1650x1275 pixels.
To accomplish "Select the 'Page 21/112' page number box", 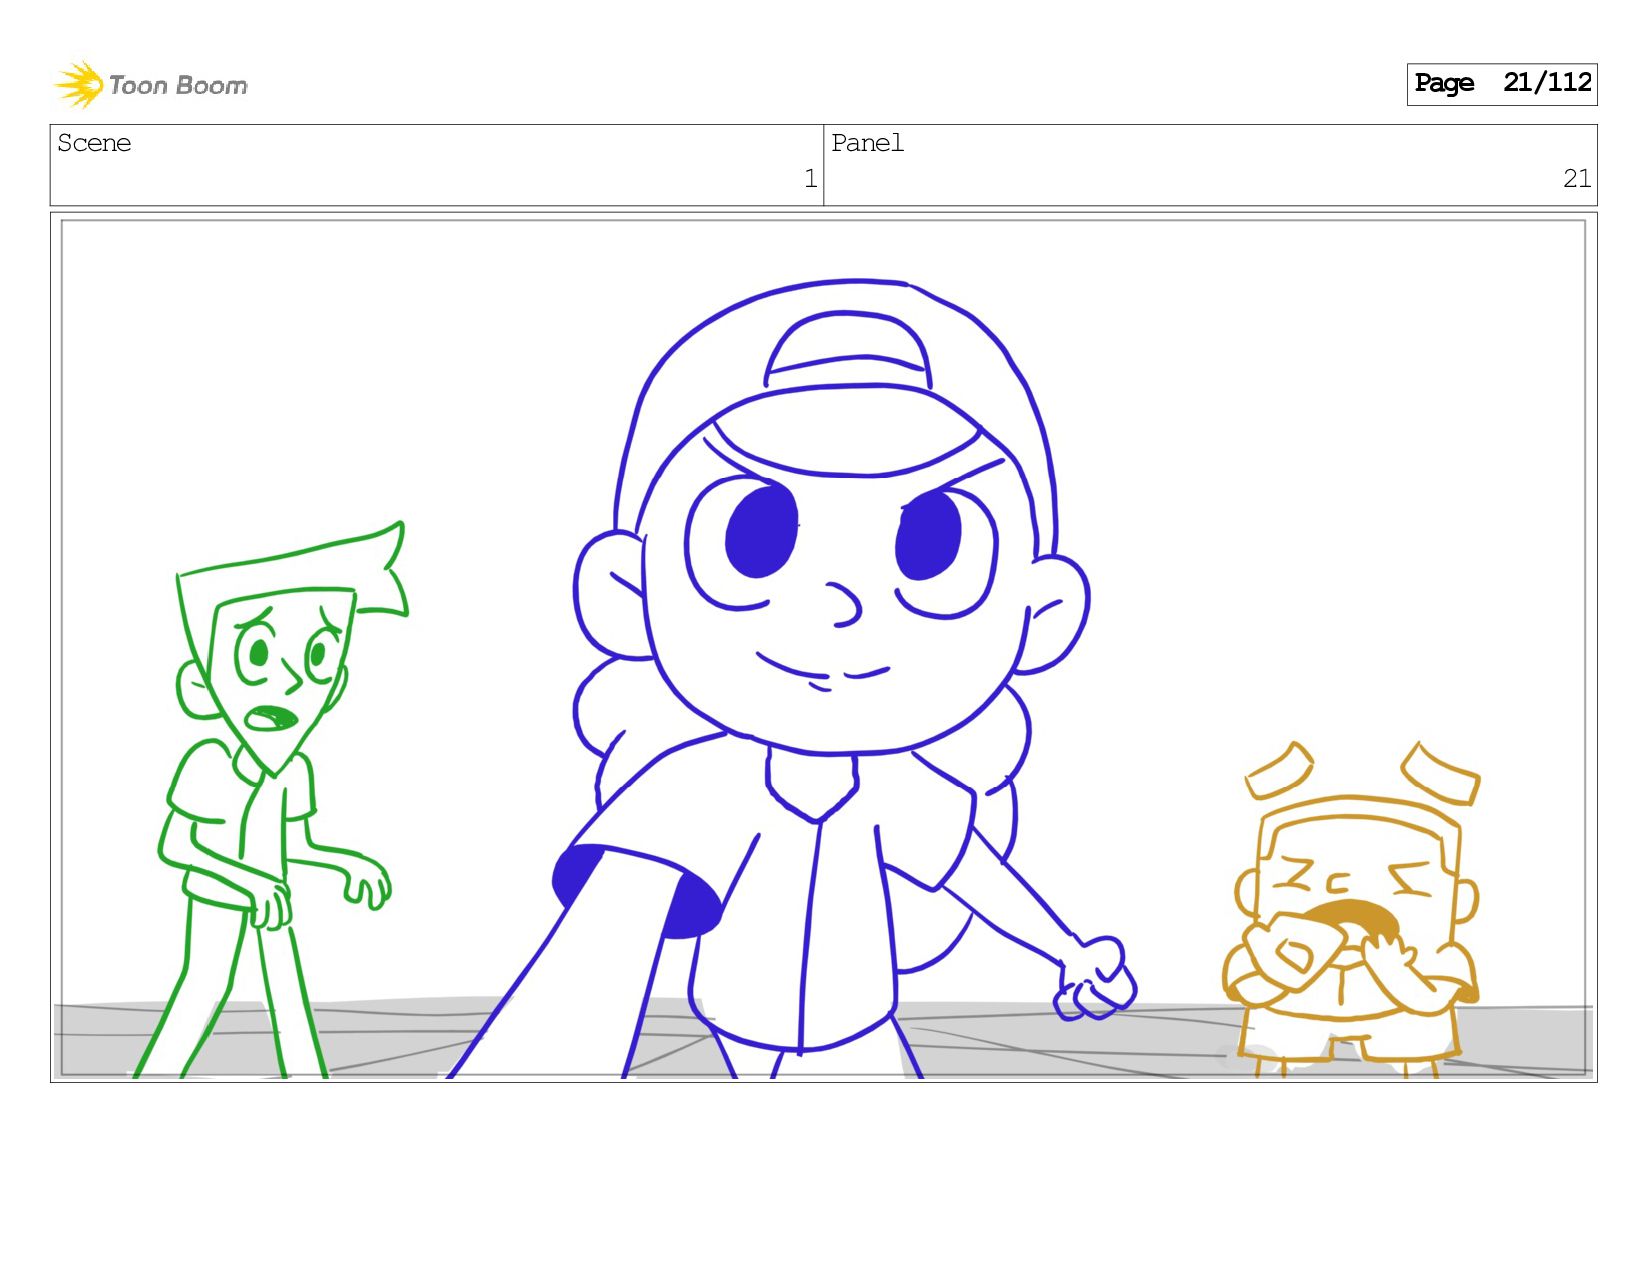I will point(1501,84).
